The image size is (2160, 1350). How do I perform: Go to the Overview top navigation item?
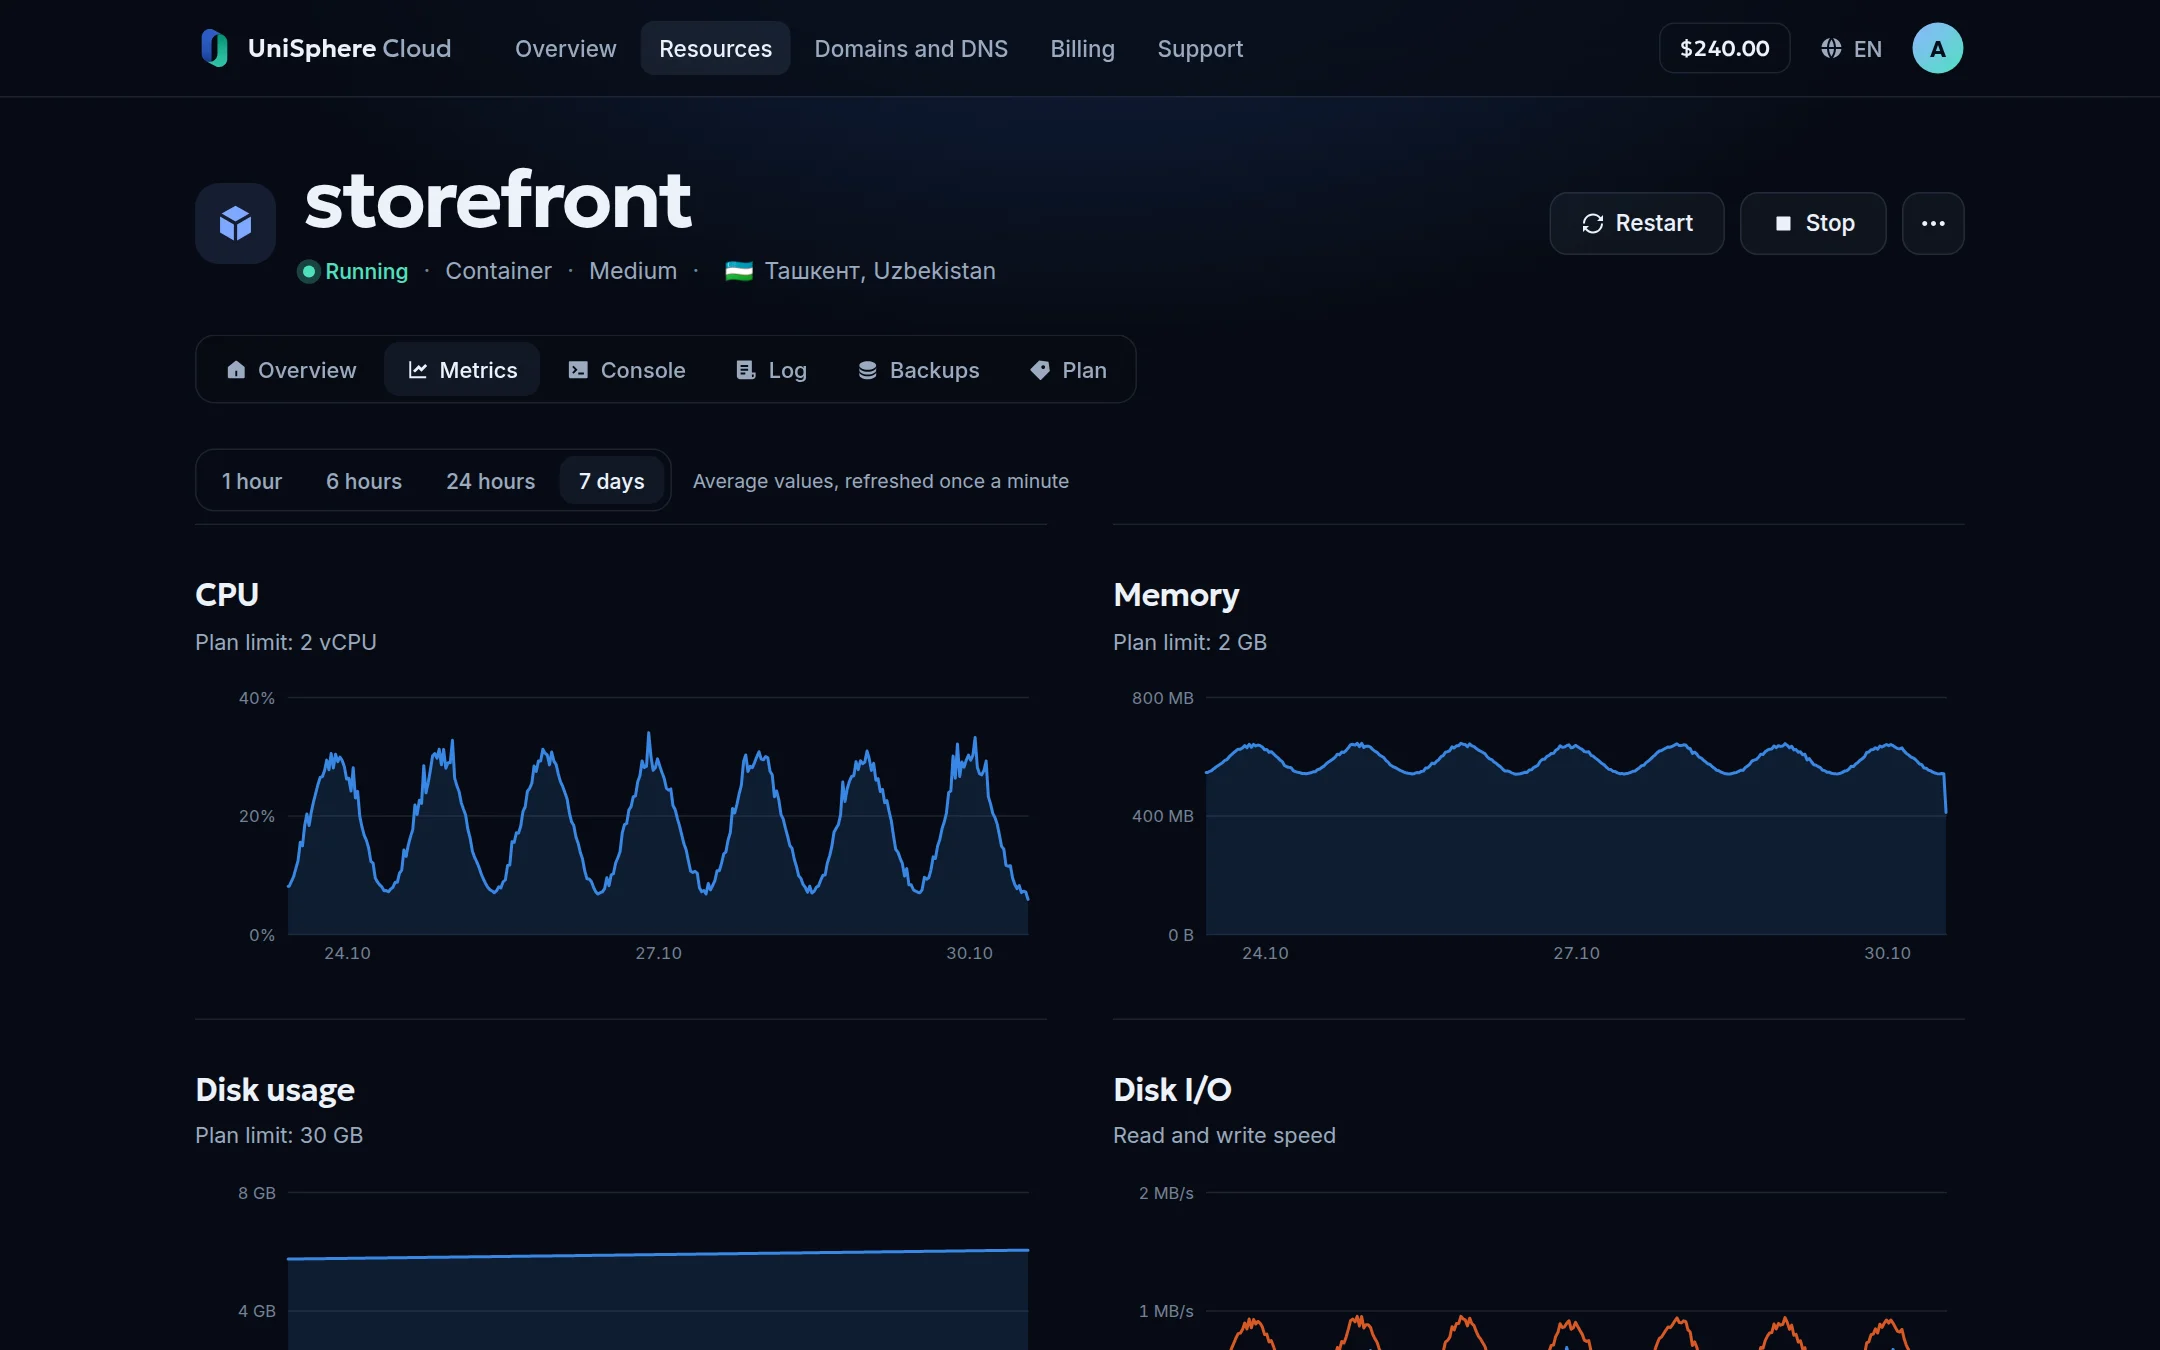(565, 48)
